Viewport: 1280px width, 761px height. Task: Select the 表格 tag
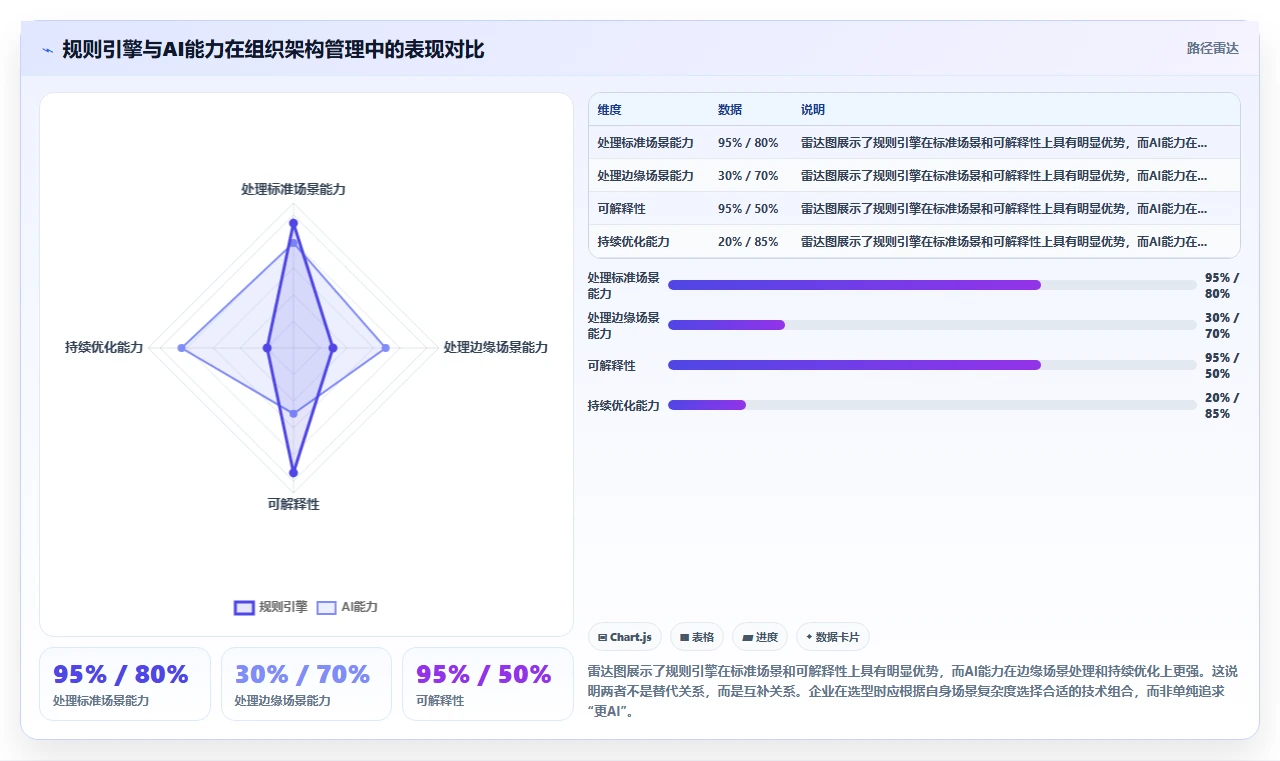coord(697,637)
